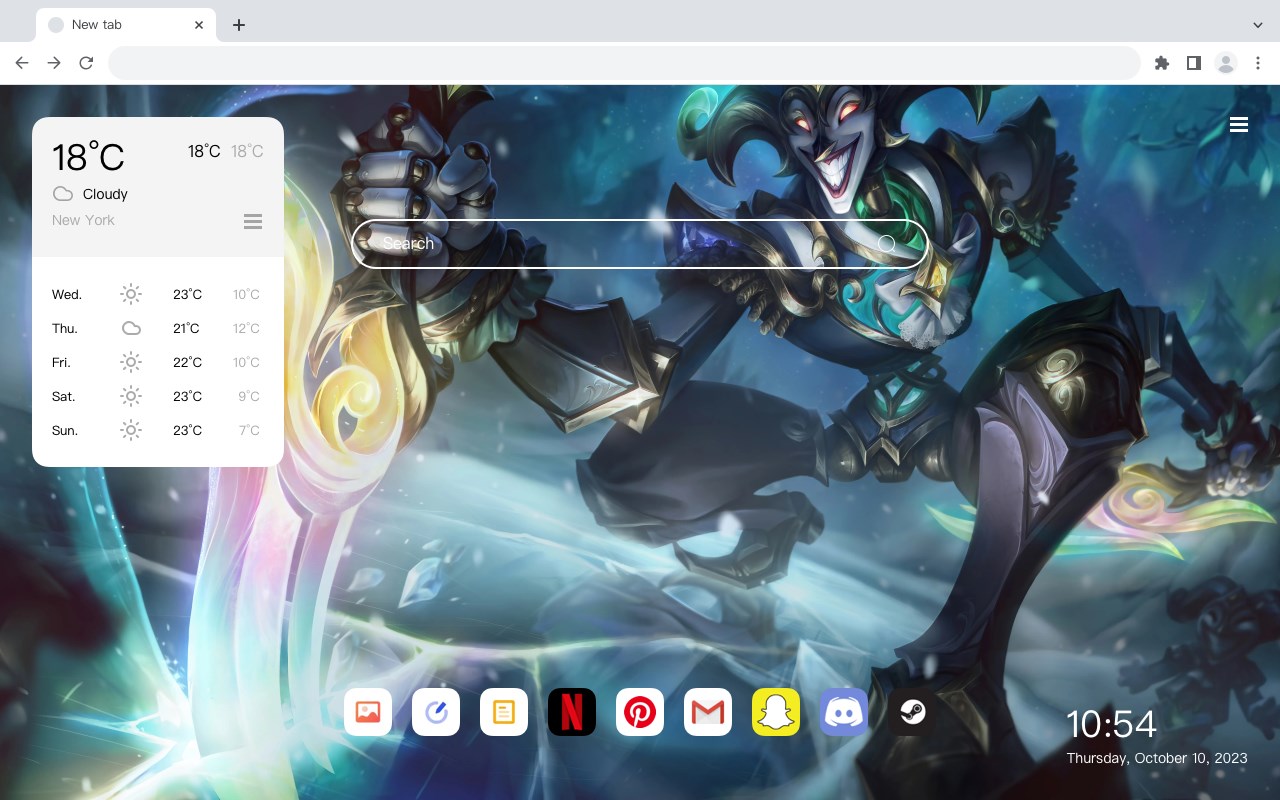Go back with the browser arrow
Image resolution: width=1280 pixels, height=800 pixels.
(22, 63)
